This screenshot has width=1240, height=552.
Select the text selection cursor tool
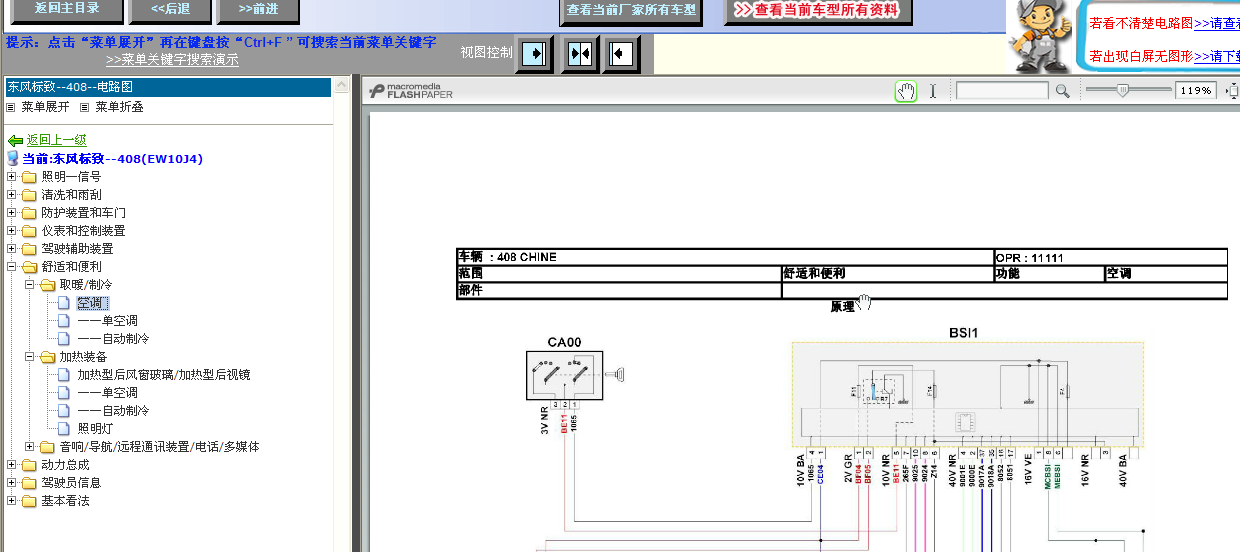[933, 91]
